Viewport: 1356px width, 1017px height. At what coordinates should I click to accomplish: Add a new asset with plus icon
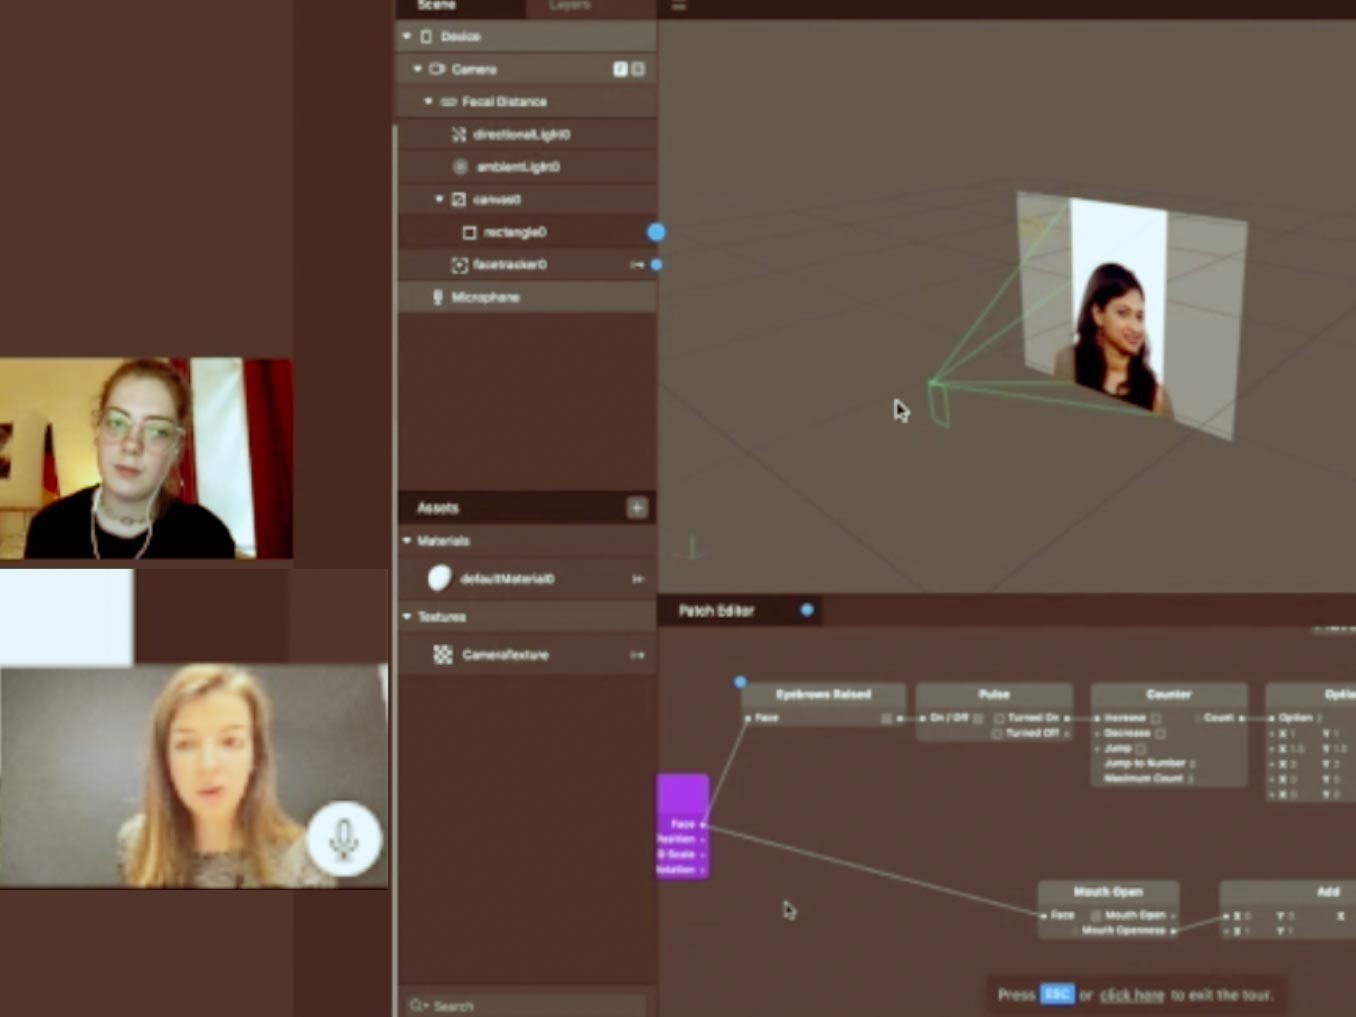click(x=637, y=508)
